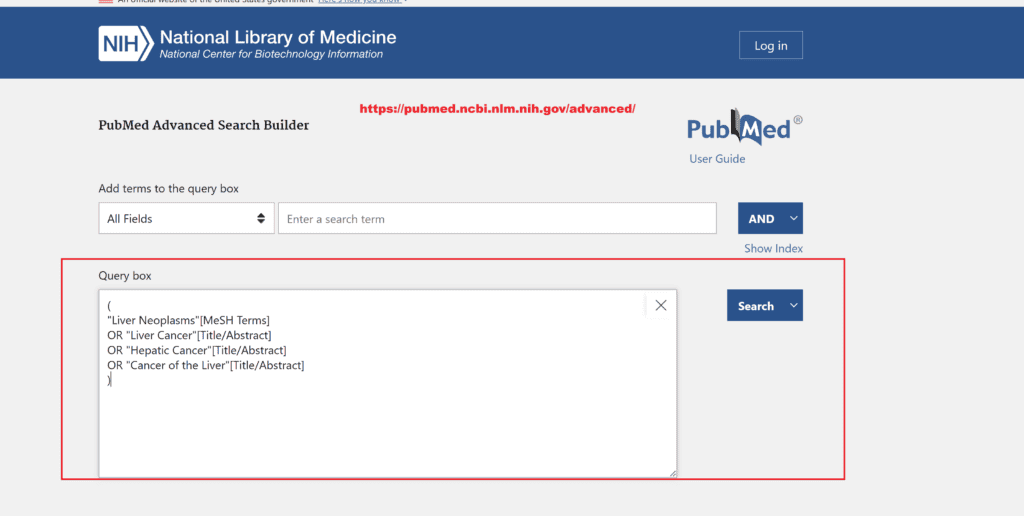Click the "Liver Neoplasms"[MeSH Terms] query line
Viewport: 1024px width, 516px height.
pyautogui.click(x=189, y=320)
